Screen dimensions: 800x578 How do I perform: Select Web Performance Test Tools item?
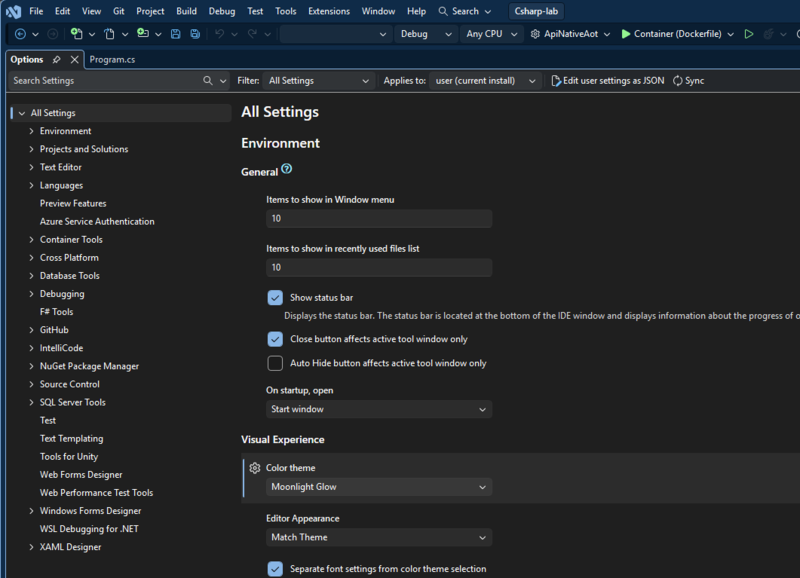coord(96,493)
